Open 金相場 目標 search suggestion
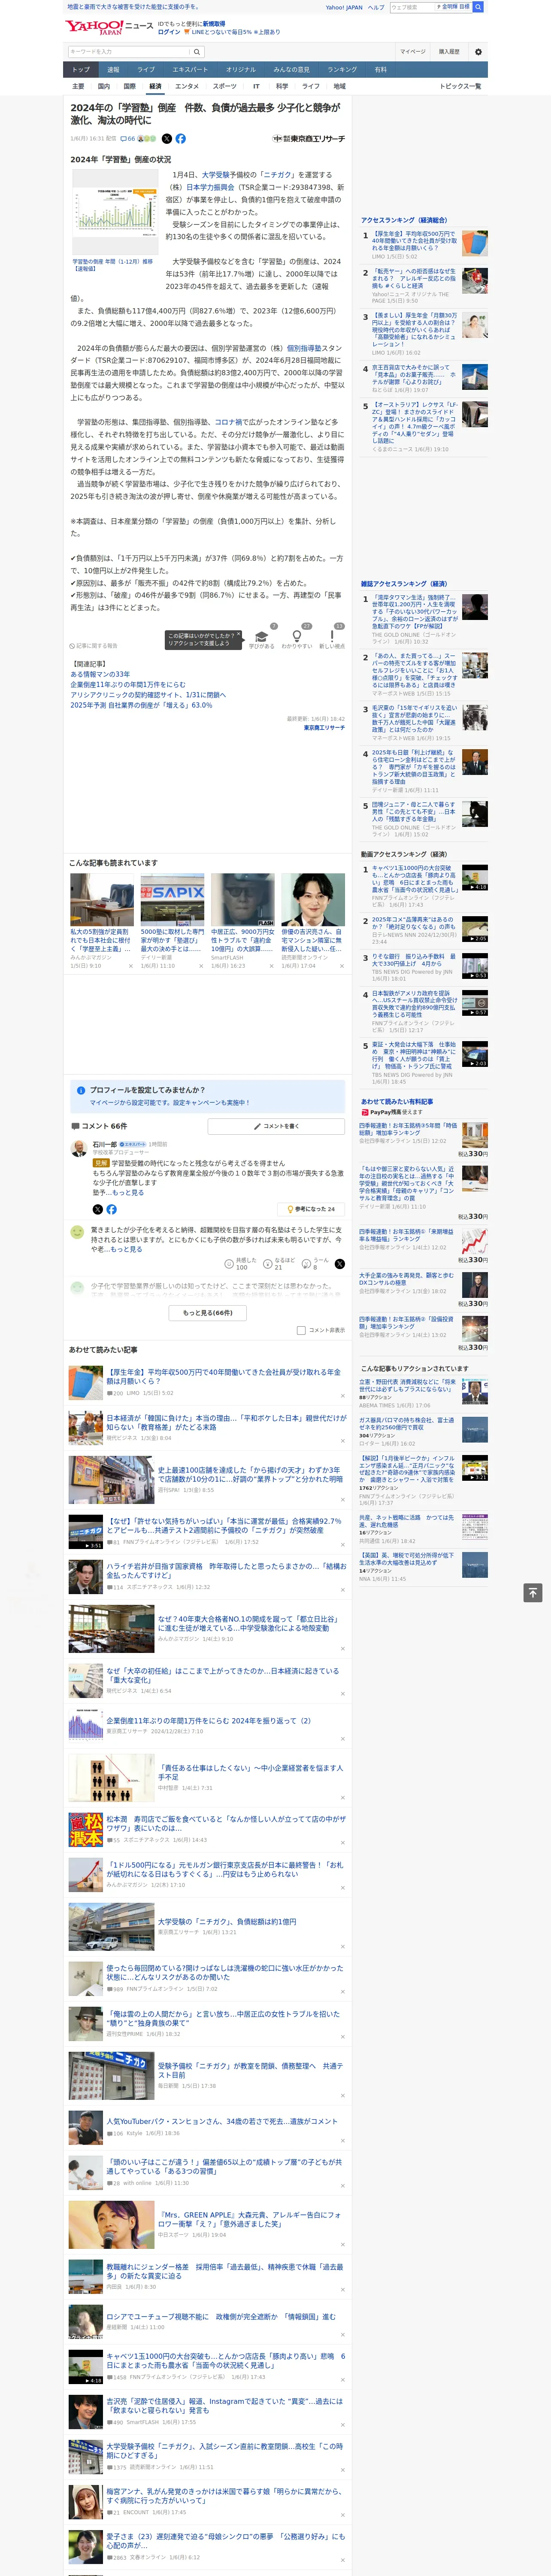This screenshot has height=2576, width=551. coord(453,7)
